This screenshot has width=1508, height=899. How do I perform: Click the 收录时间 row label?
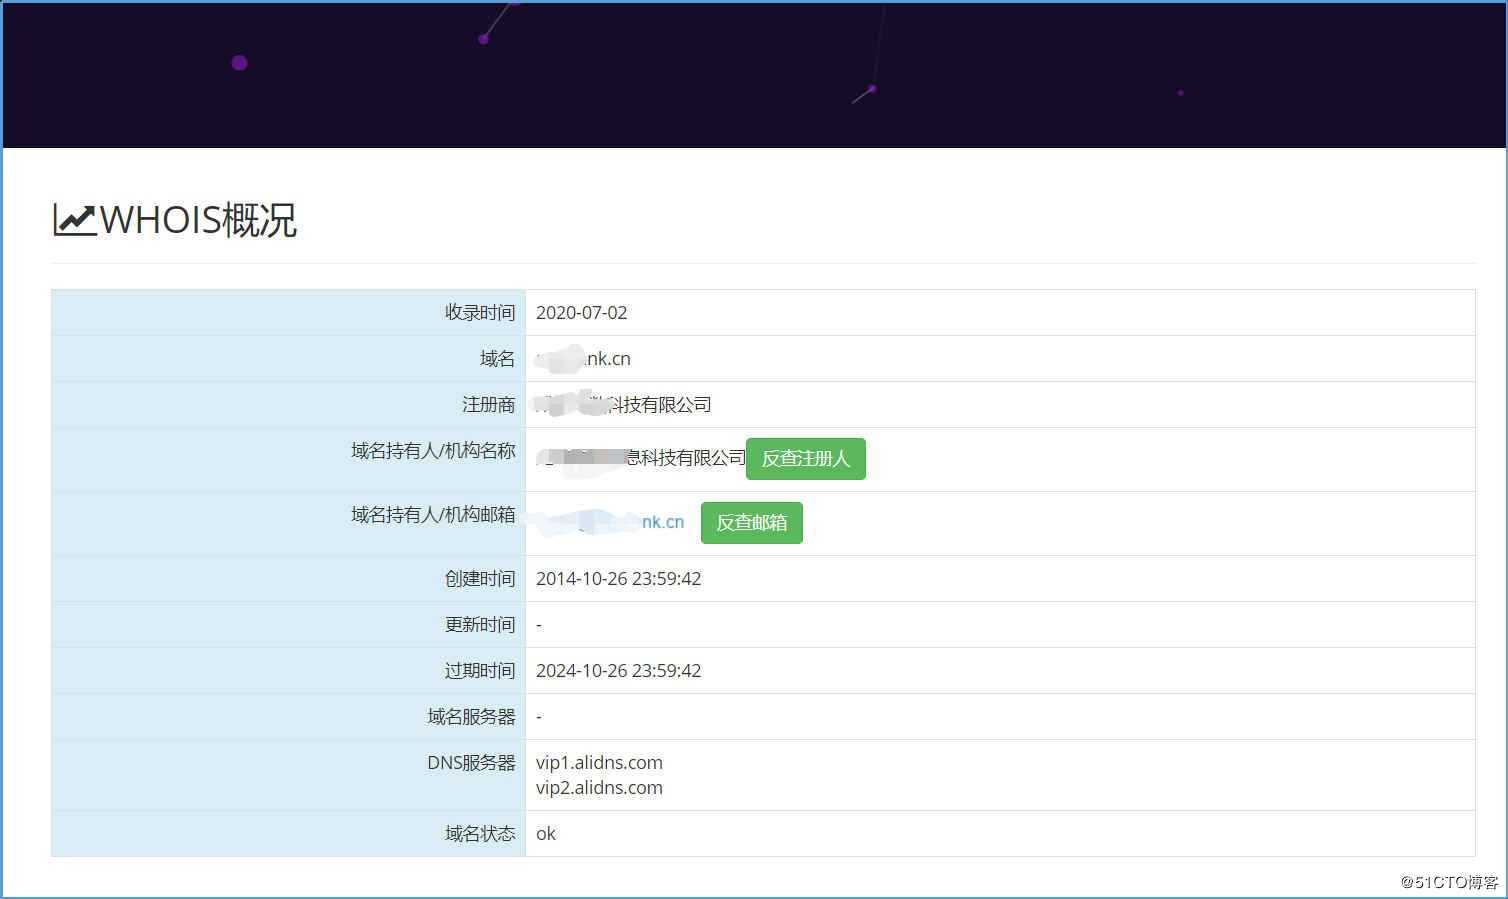point(480,313)
